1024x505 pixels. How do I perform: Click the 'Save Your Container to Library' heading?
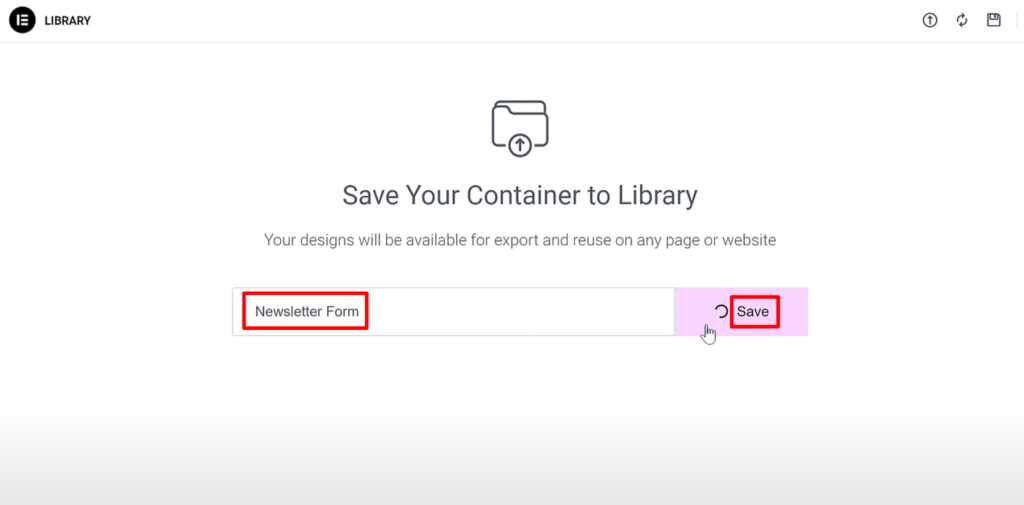click(520, 195)
